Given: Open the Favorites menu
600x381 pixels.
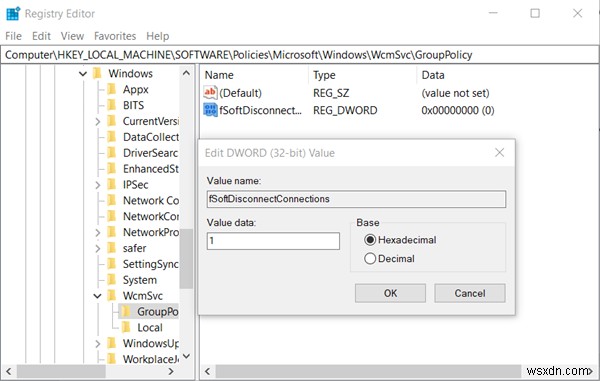Looking at the screenshot, I should [115, 36].
